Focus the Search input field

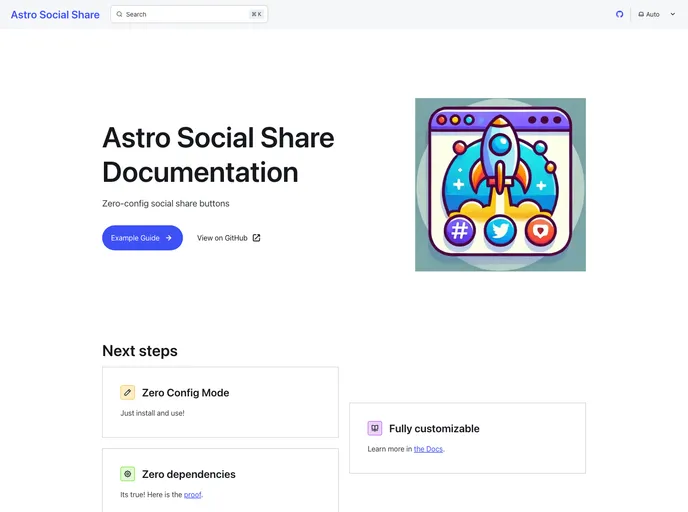189,14
